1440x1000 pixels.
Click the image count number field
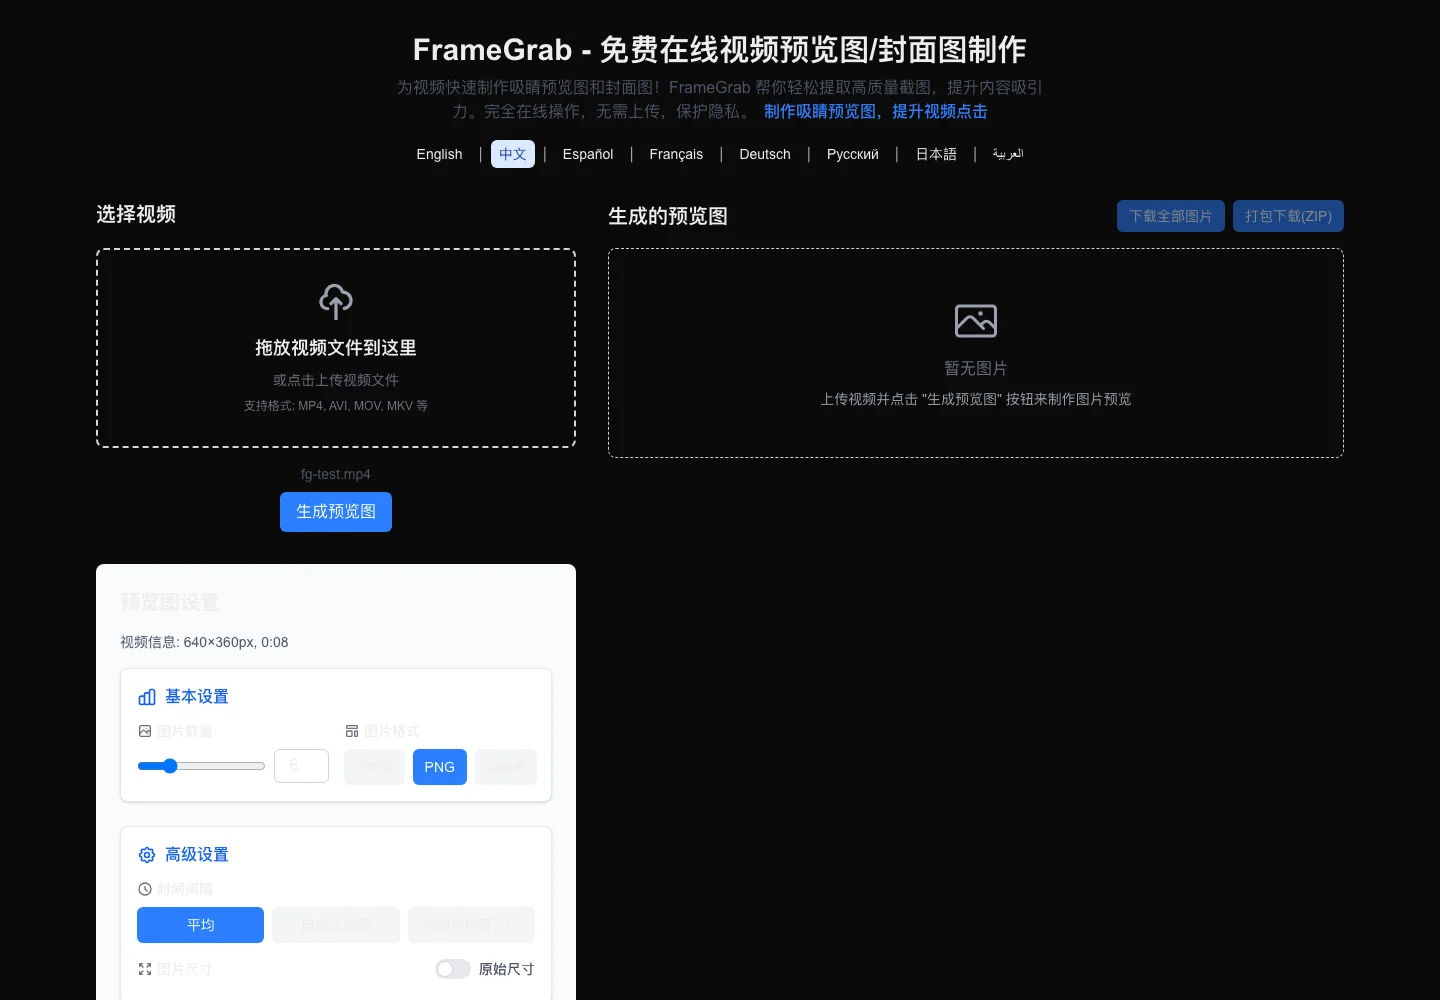(301, 766)
